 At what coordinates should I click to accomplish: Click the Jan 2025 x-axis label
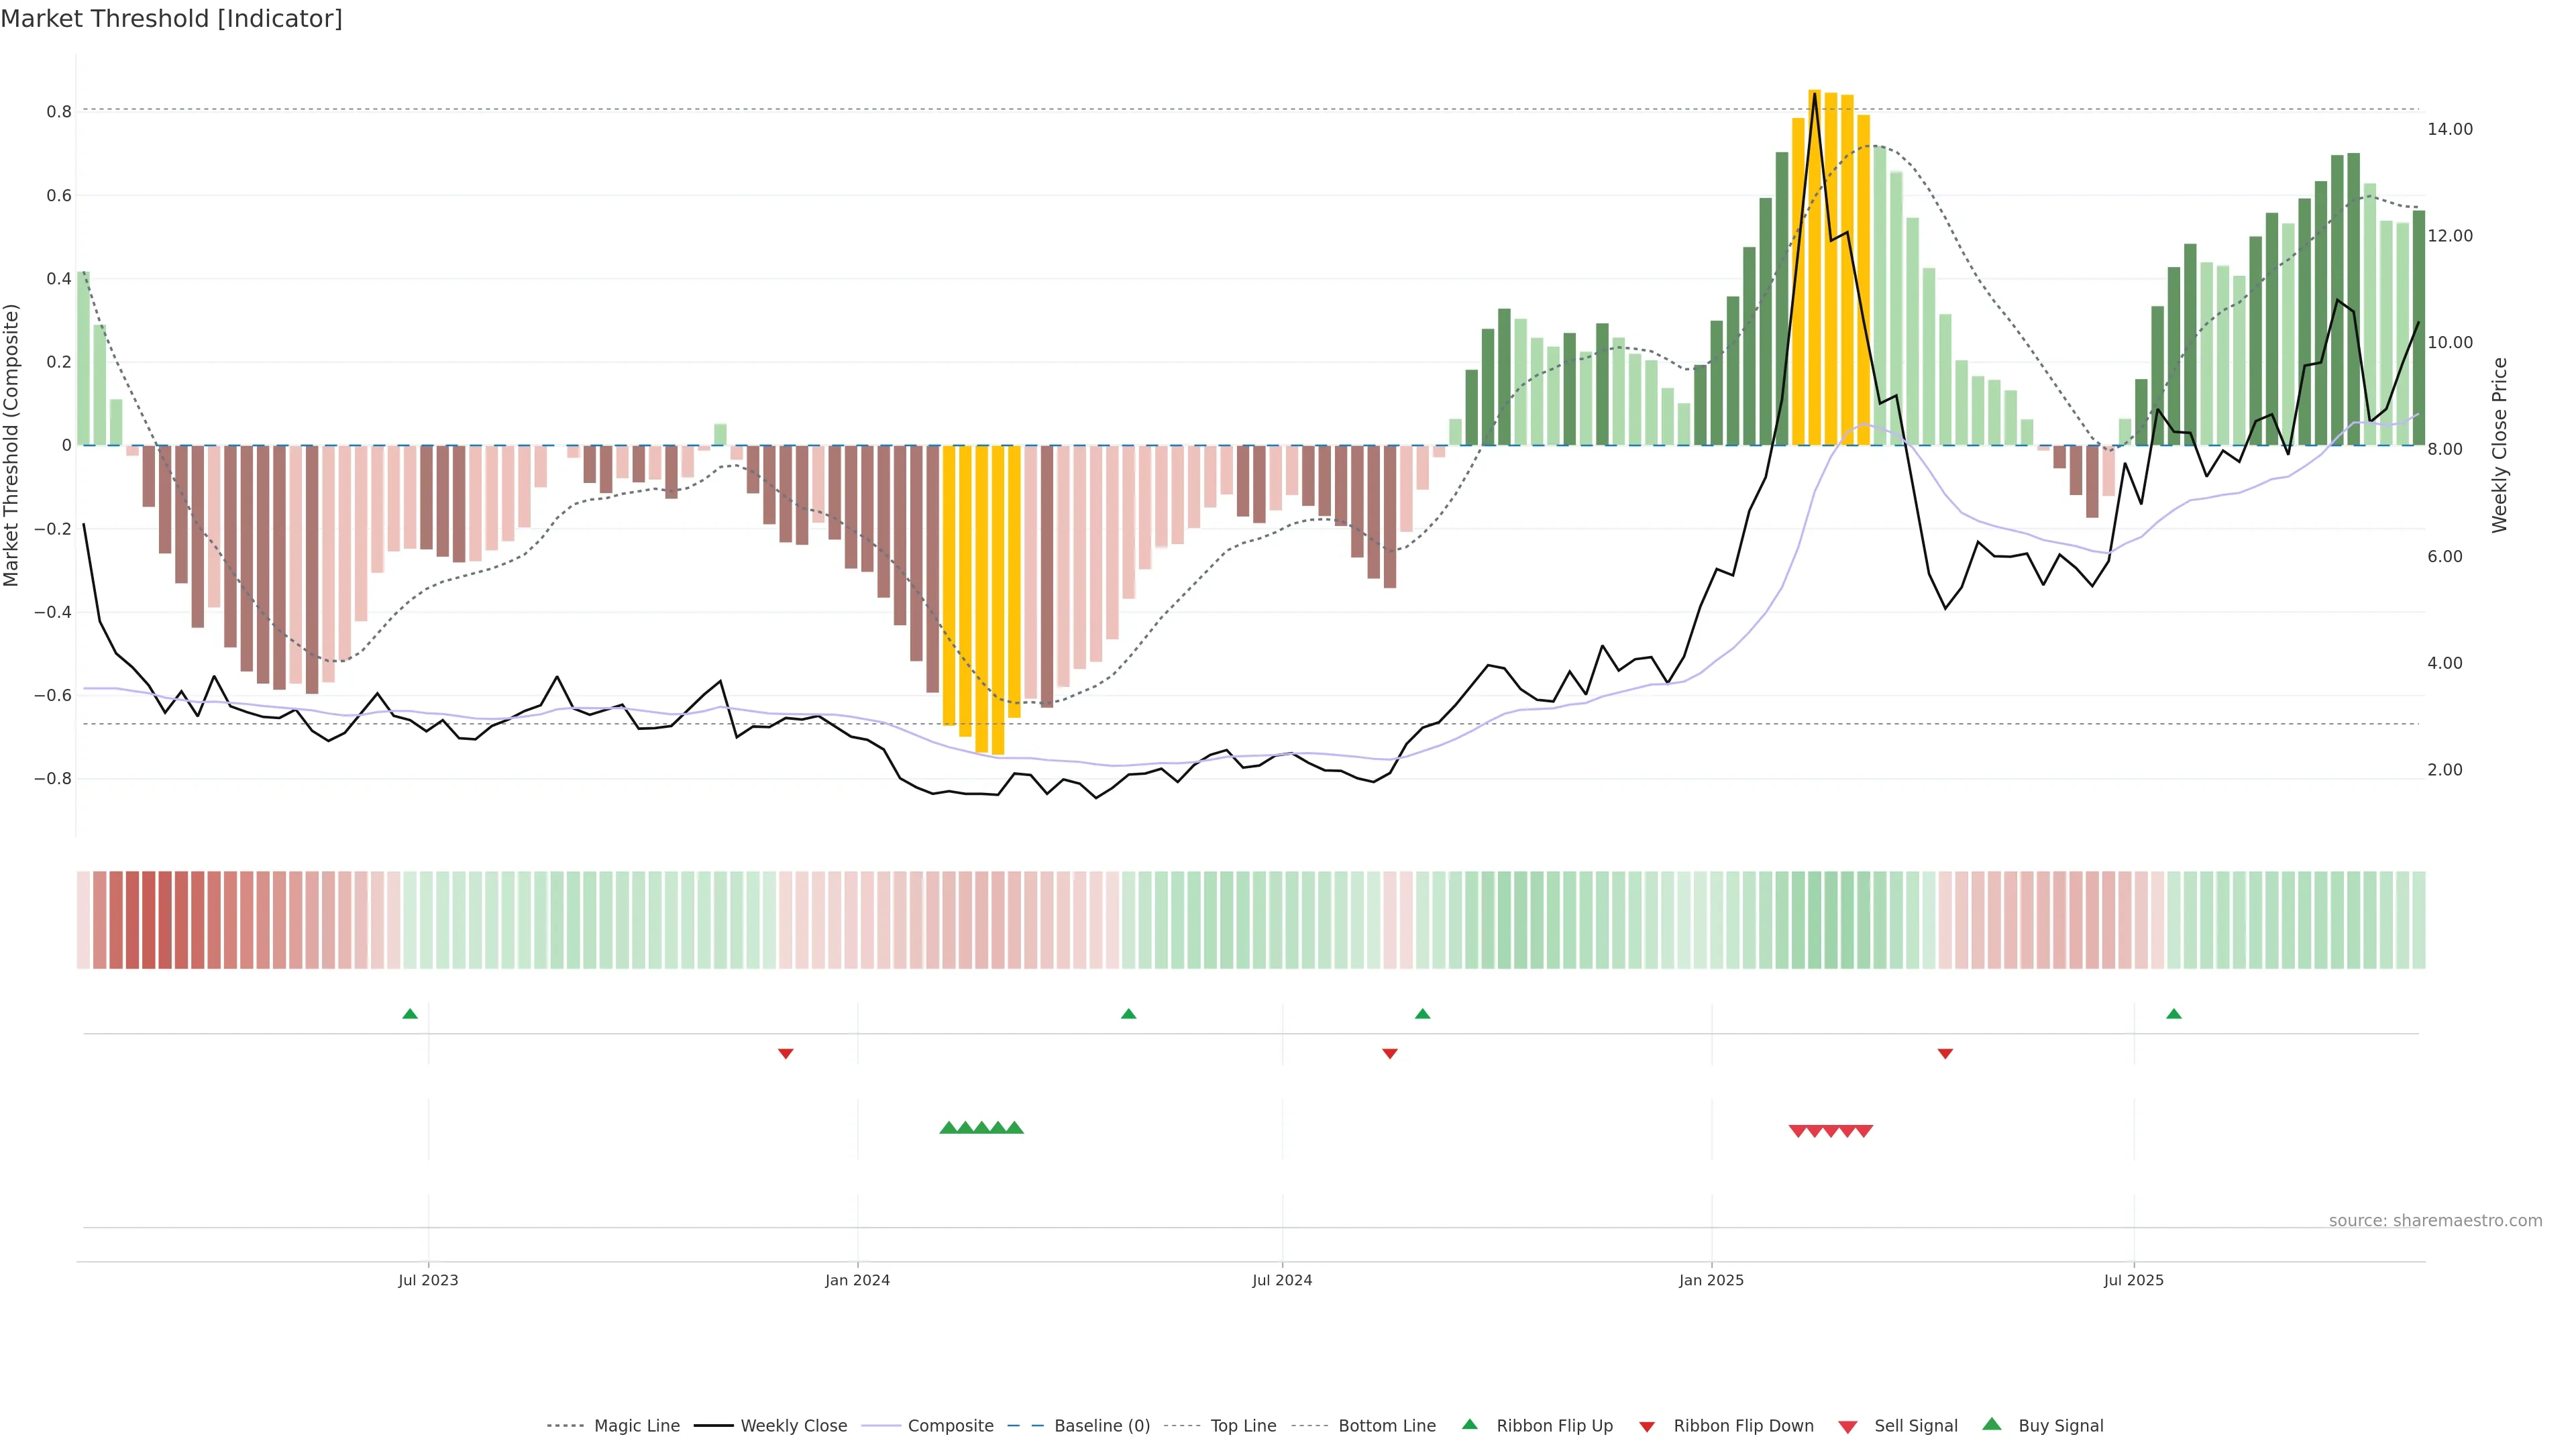1711,1280
